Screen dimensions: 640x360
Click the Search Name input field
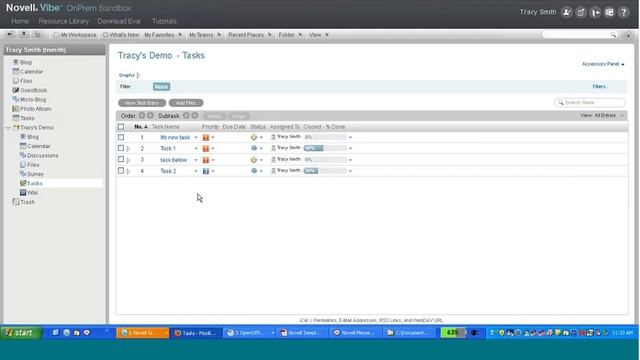click(590, 103)
